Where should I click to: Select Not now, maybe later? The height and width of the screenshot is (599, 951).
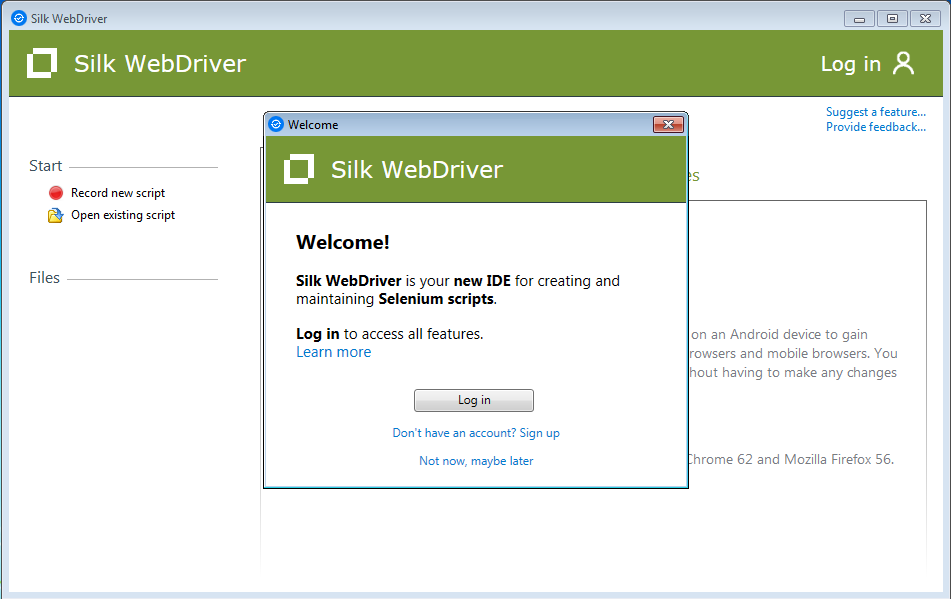coord(476,461)
